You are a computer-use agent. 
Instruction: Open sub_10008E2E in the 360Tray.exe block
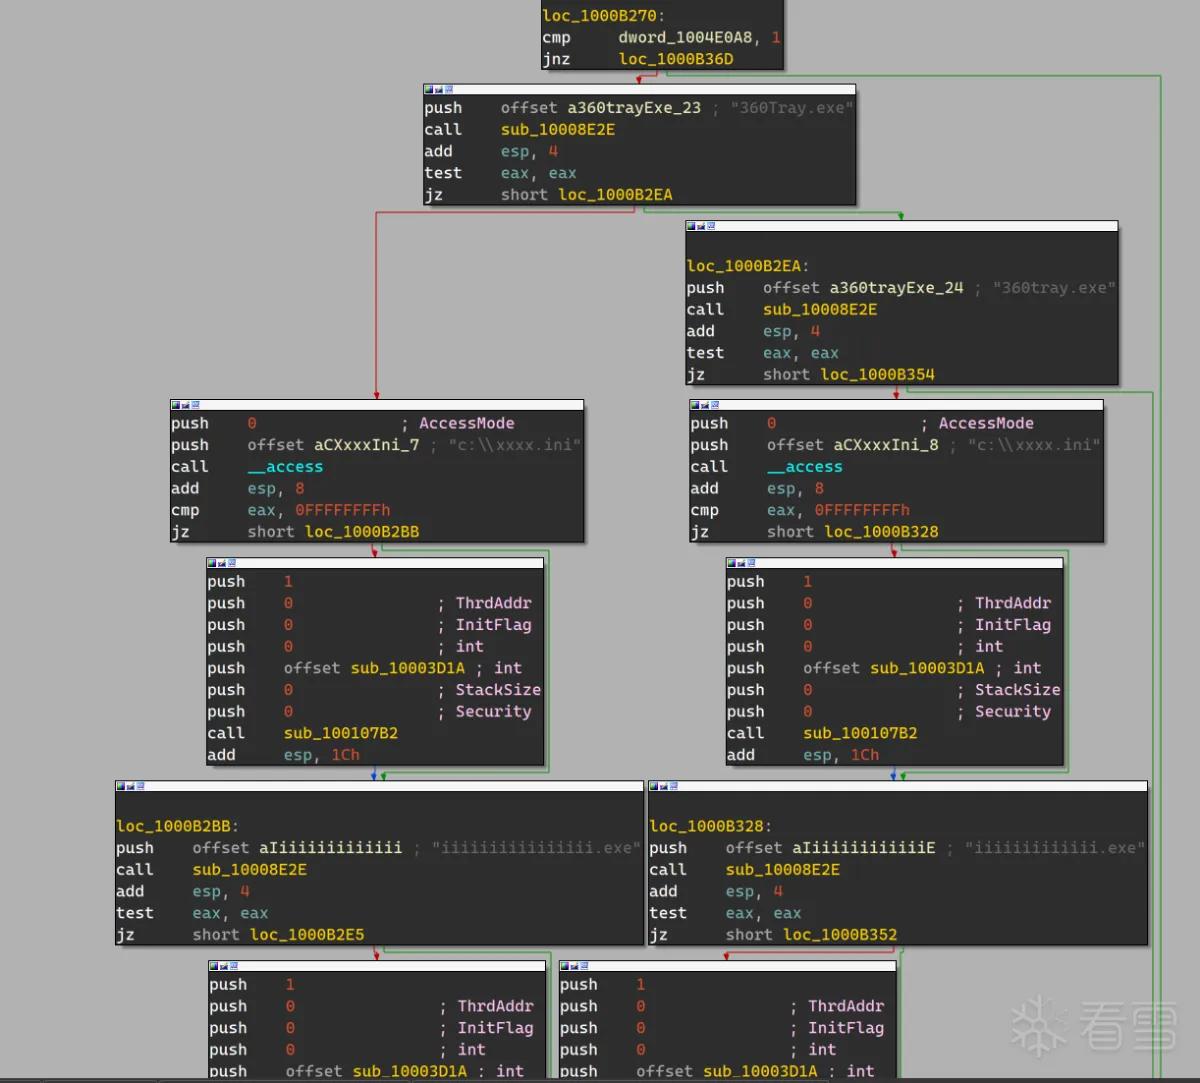(558, 130)
